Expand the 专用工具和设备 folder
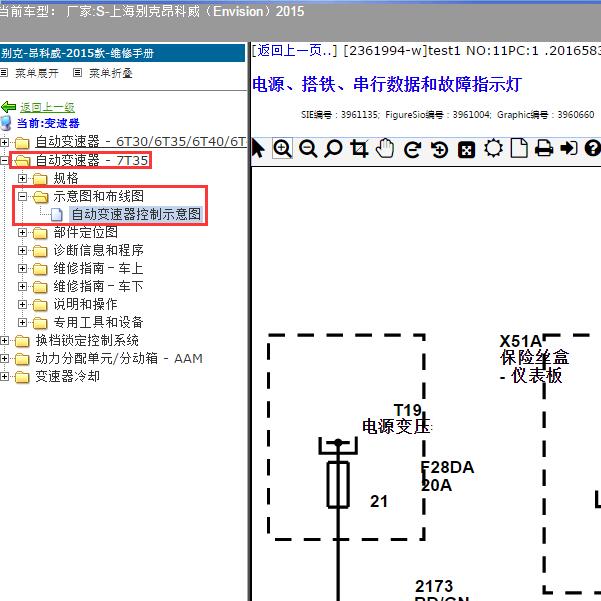 (x=22, y=322)
